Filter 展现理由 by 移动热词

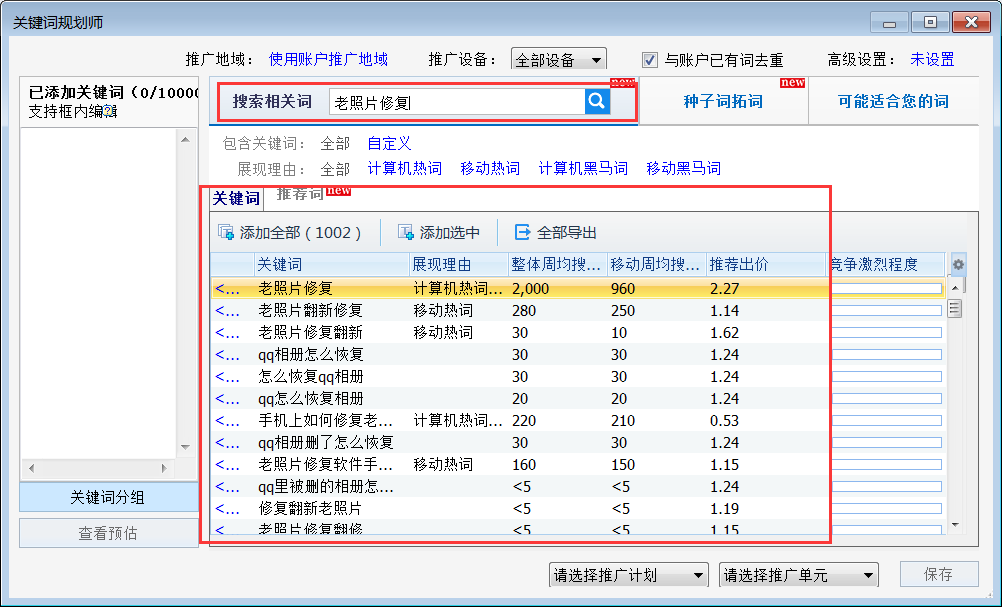point(490,168)
